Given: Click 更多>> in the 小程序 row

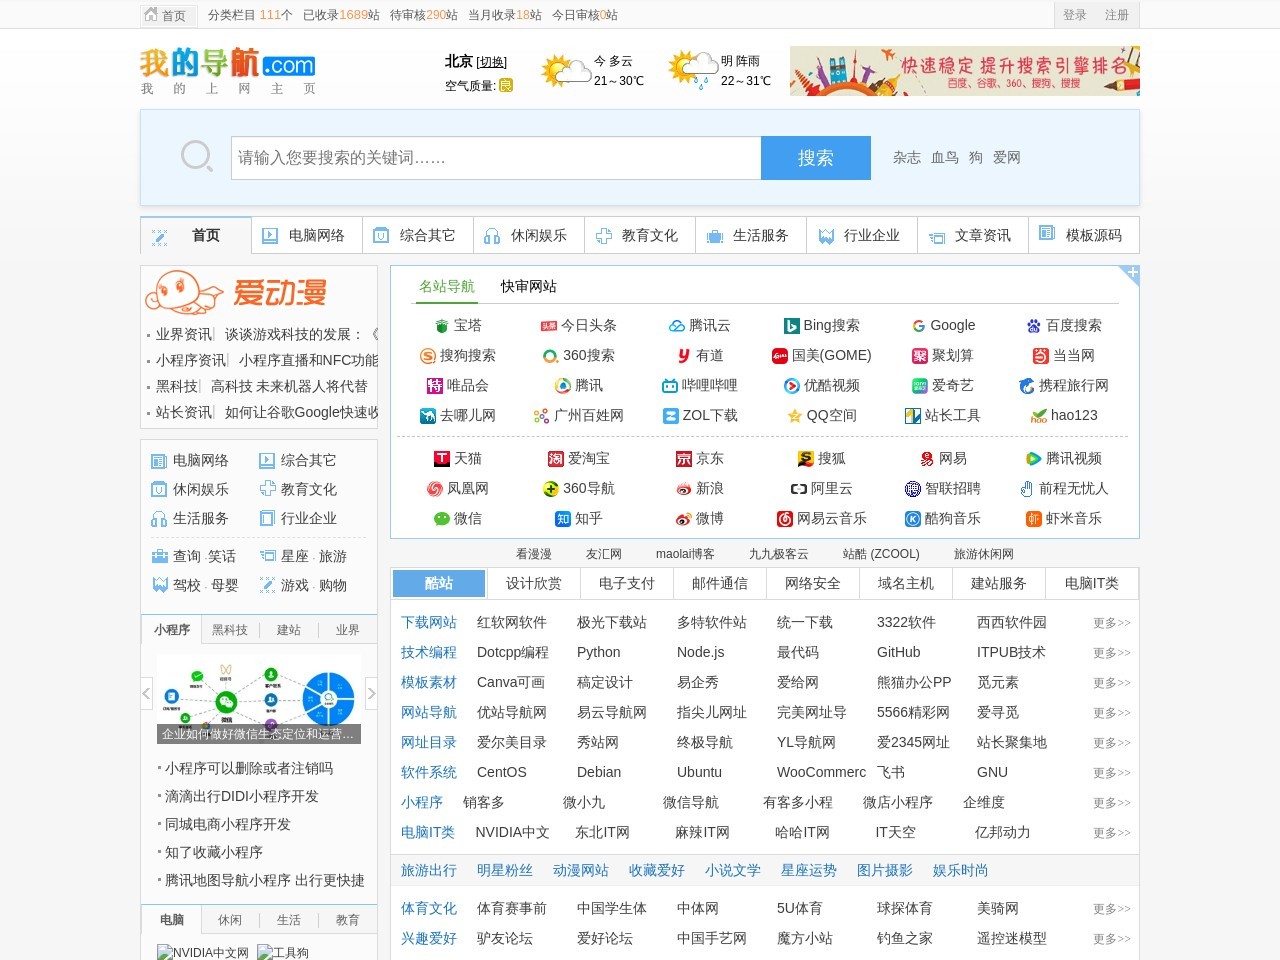Looking at the screenshot, I should pyautogui.click(x=1112, y=803).
